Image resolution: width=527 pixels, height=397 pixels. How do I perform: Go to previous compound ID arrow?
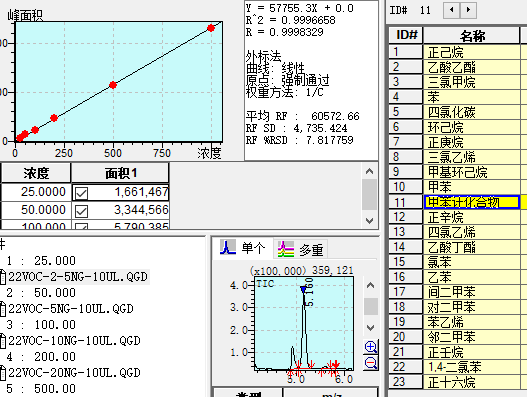point(451,10)
